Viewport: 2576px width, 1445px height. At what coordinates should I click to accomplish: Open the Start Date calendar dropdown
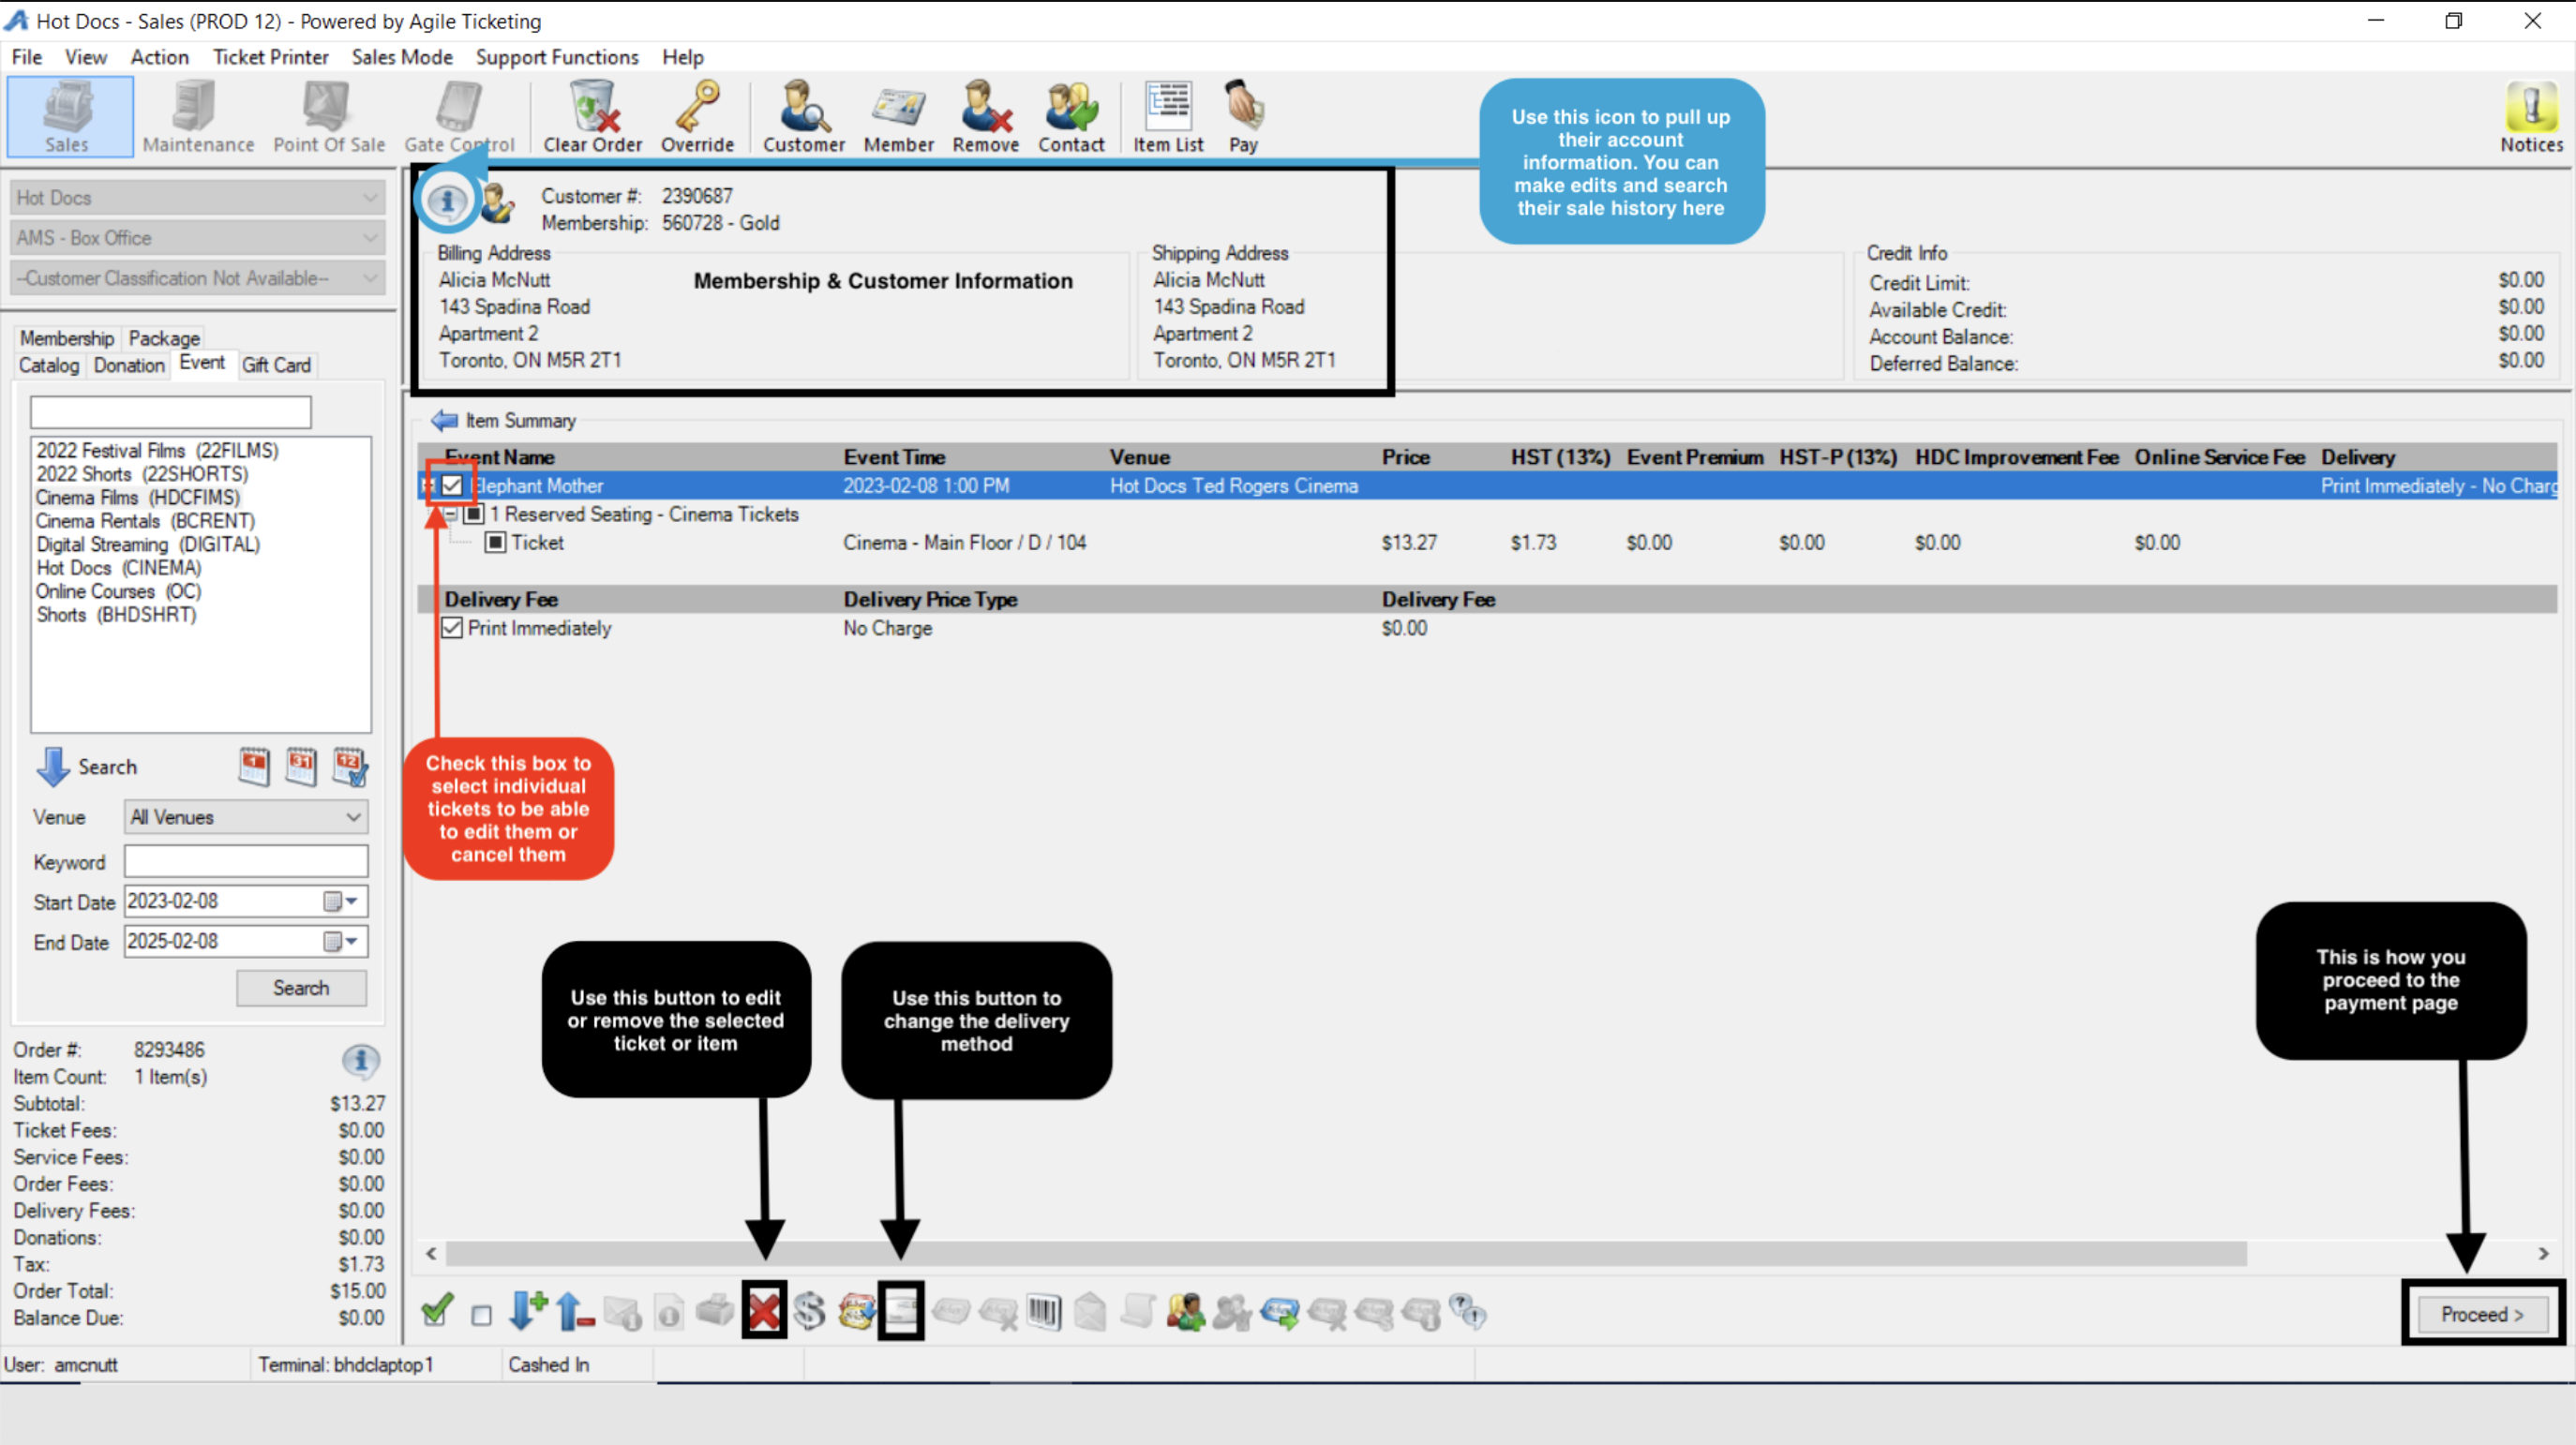pos(351,901)
